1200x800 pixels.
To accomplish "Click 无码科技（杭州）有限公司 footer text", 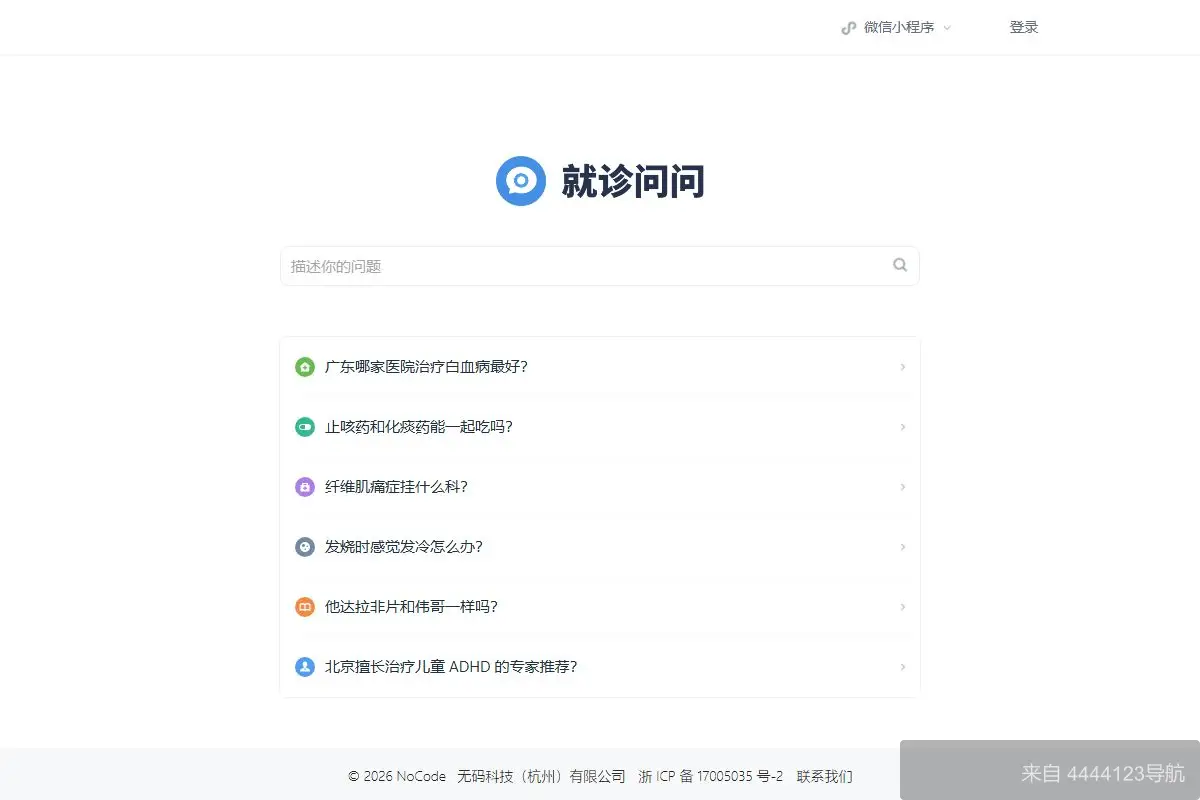I will (541, 776).
